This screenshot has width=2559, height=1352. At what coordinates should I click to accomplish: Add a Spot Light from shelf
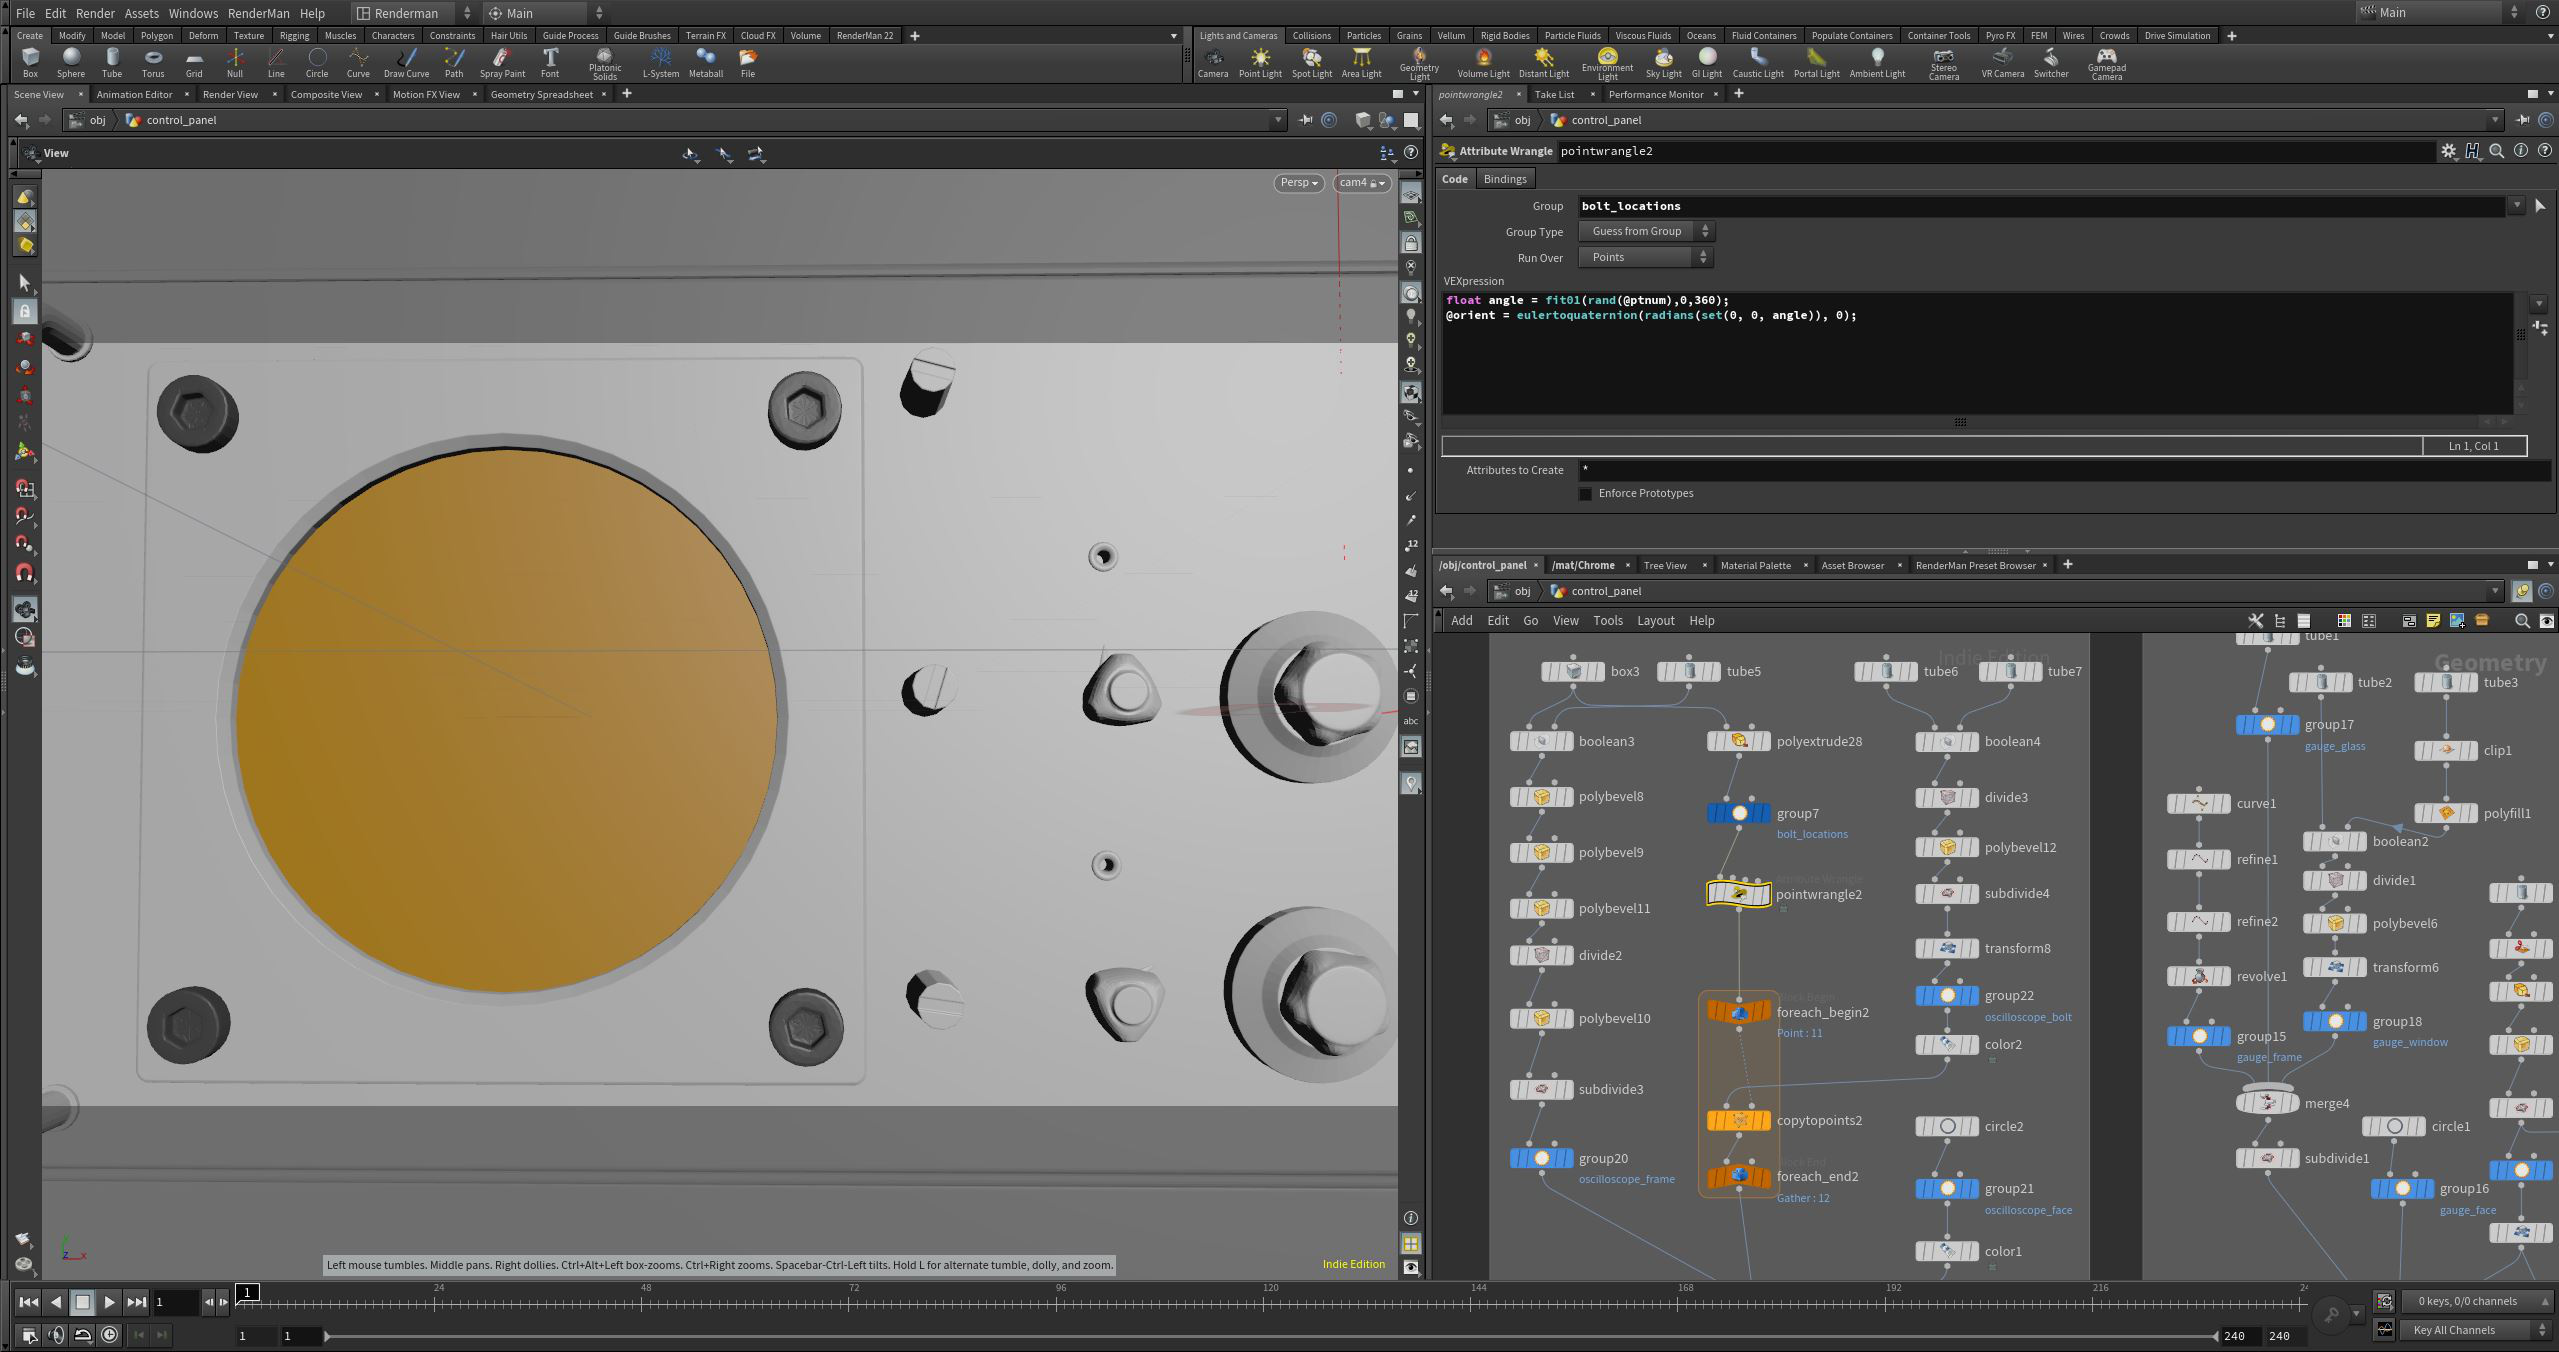click(1311, 62)
